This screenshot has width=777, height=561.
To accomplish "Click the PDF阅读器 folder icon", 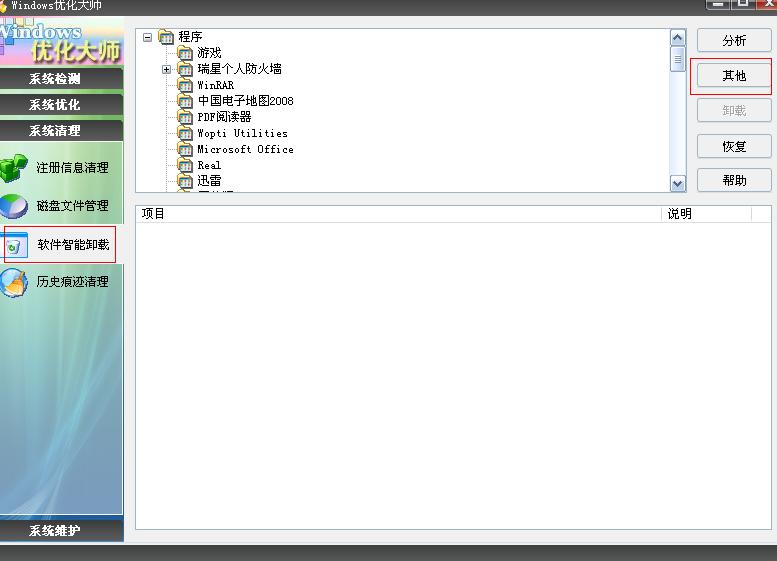I will 185,117.
